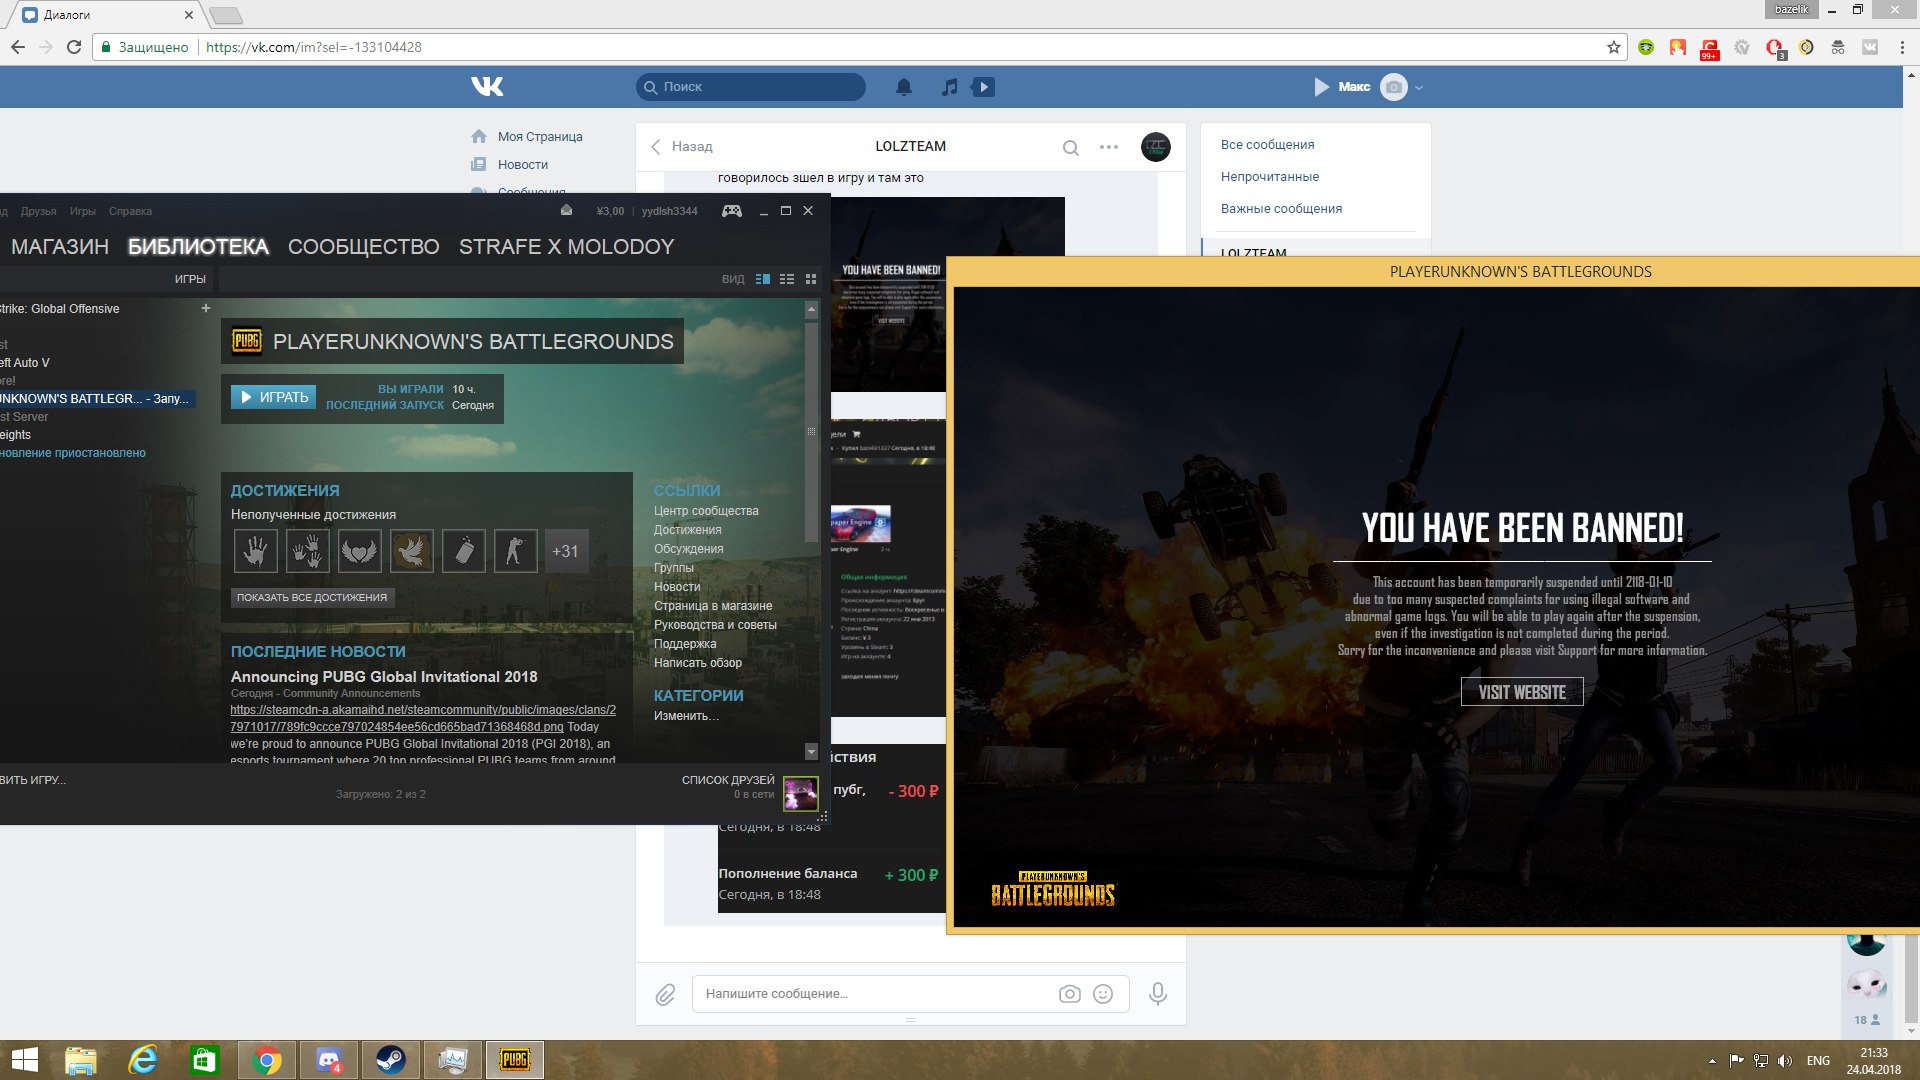1920x1080 pixels.
Task: Open STRAFE X MOLODOY profile tab
Action: pyautogui.click(x=567, y=247)
